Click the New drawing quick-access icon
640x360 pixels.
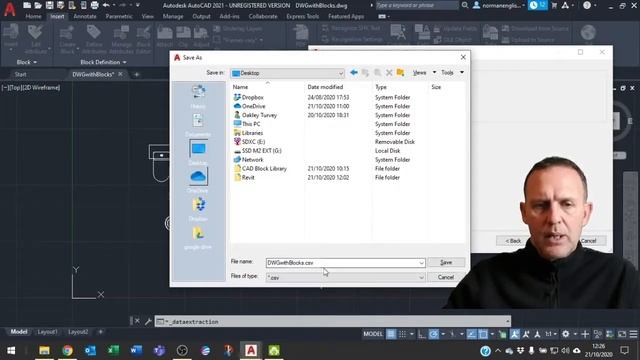pyautogui.click(x=27, y=5)
